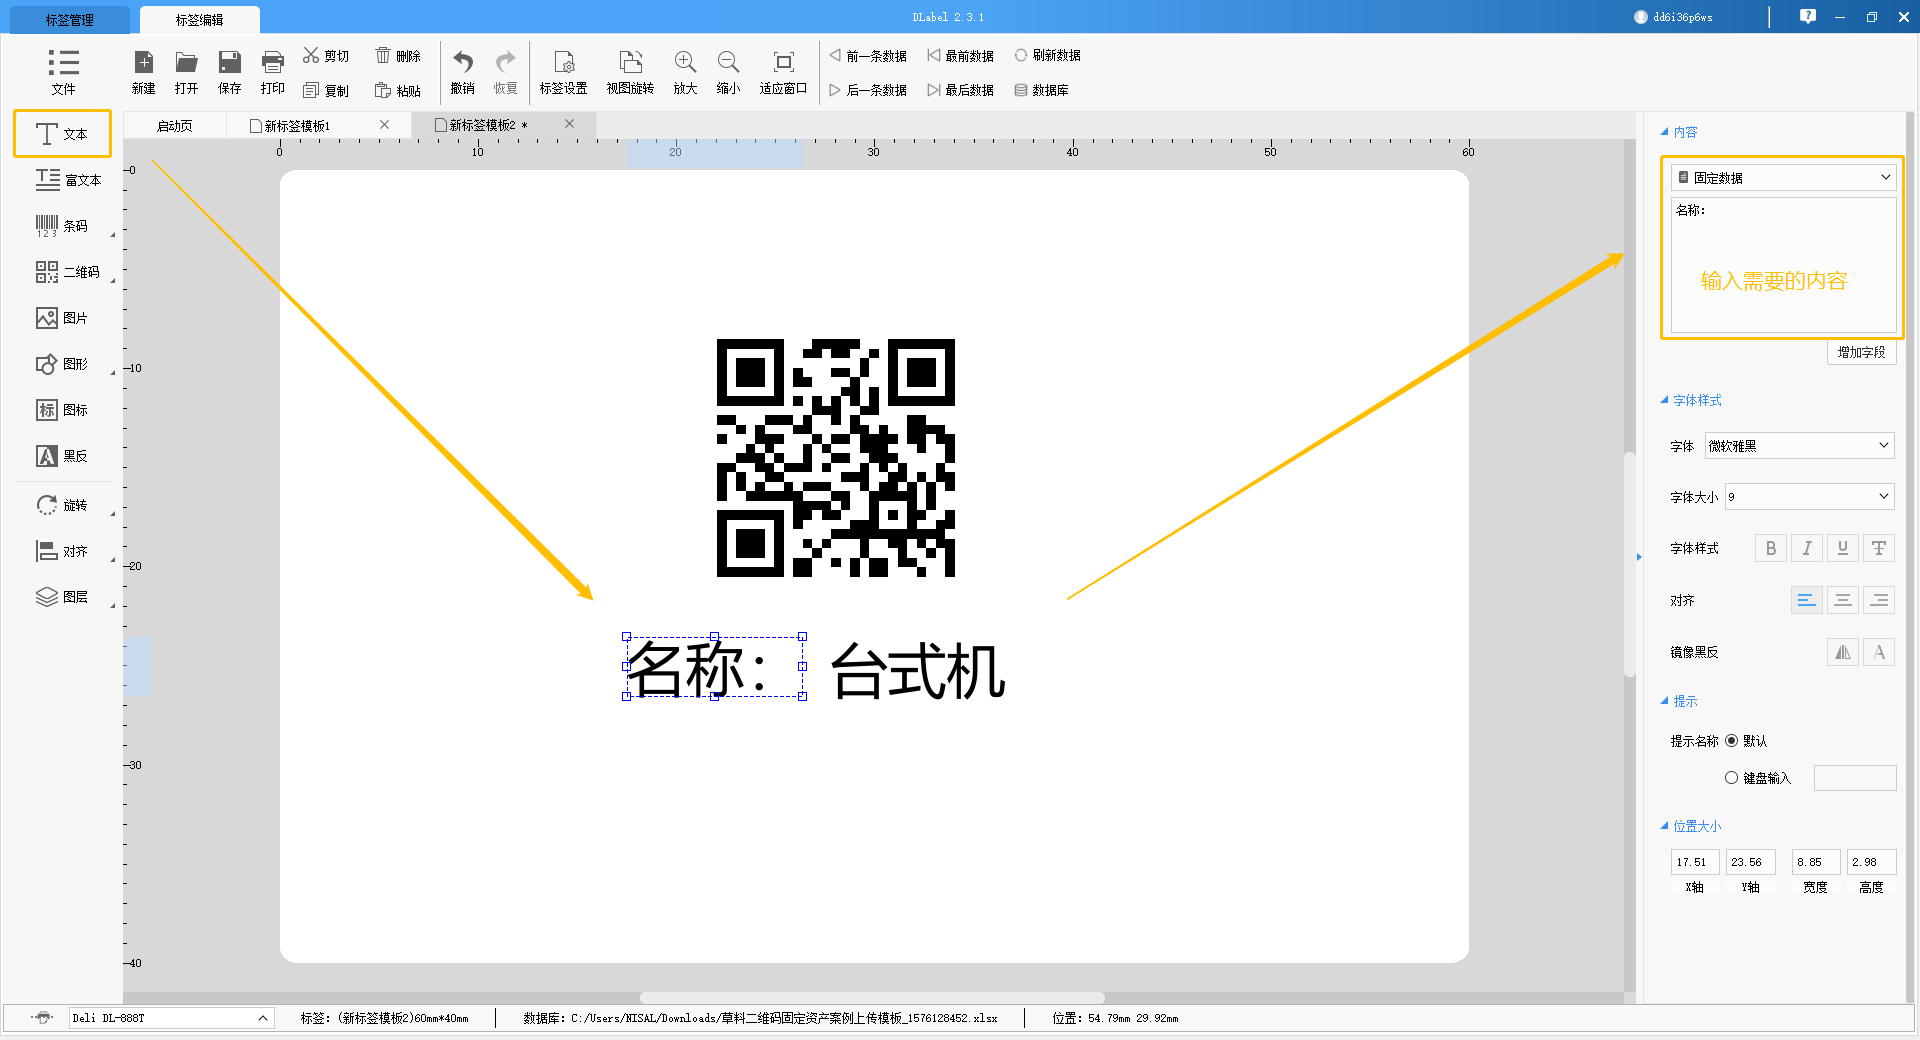Select the 文本 text tool
Viewport: 1920px width, 1040px height.
pos(62,134)
